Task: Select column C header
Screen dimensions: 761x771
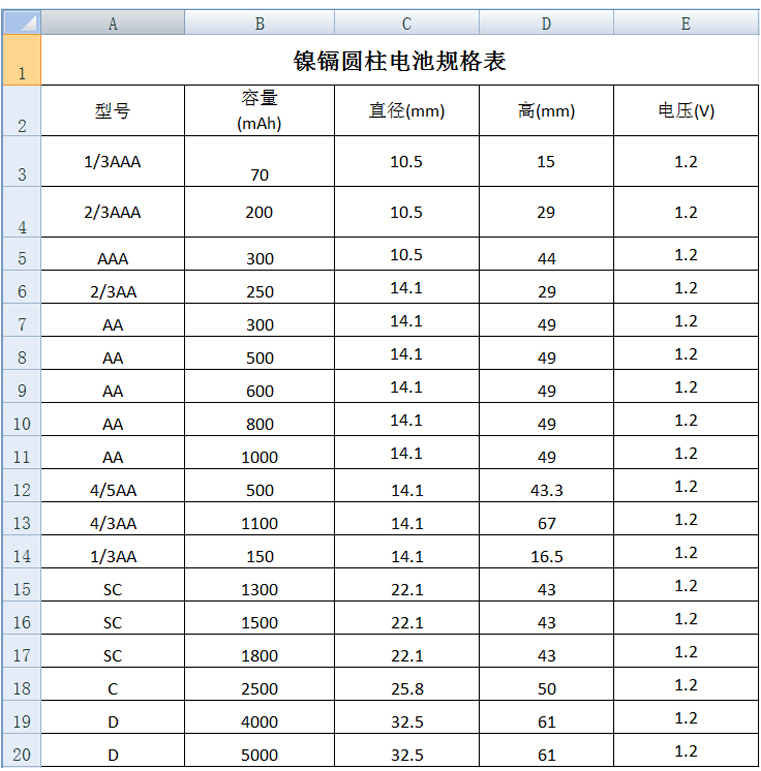Action: pos(407,22)
